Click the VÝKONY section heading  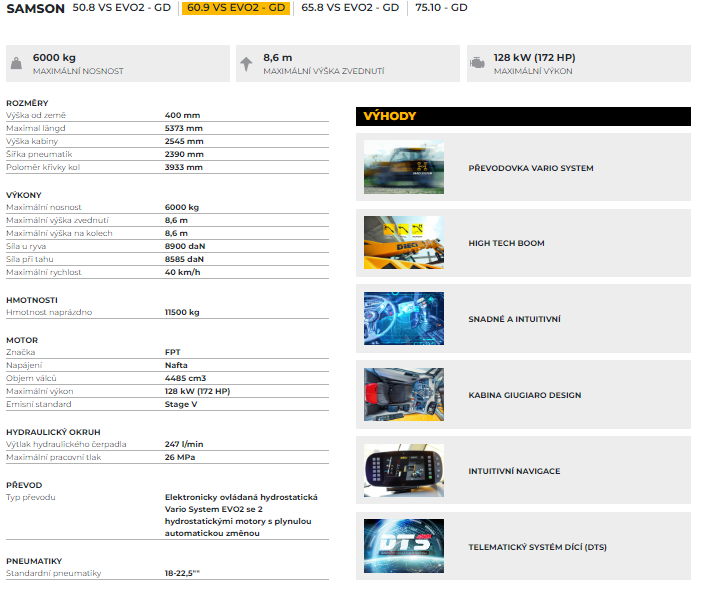click(24, 195)
